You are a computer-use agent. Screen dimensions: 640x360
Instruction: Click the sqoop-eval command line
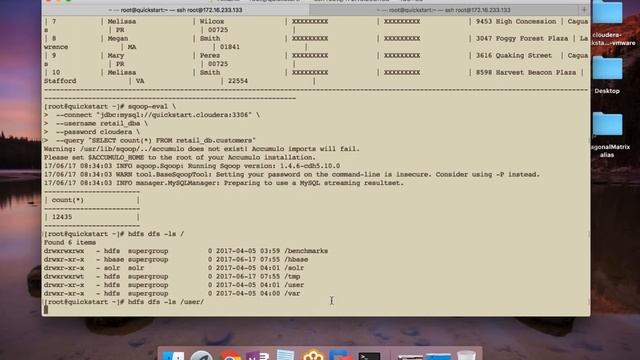[x=110, y=107]
